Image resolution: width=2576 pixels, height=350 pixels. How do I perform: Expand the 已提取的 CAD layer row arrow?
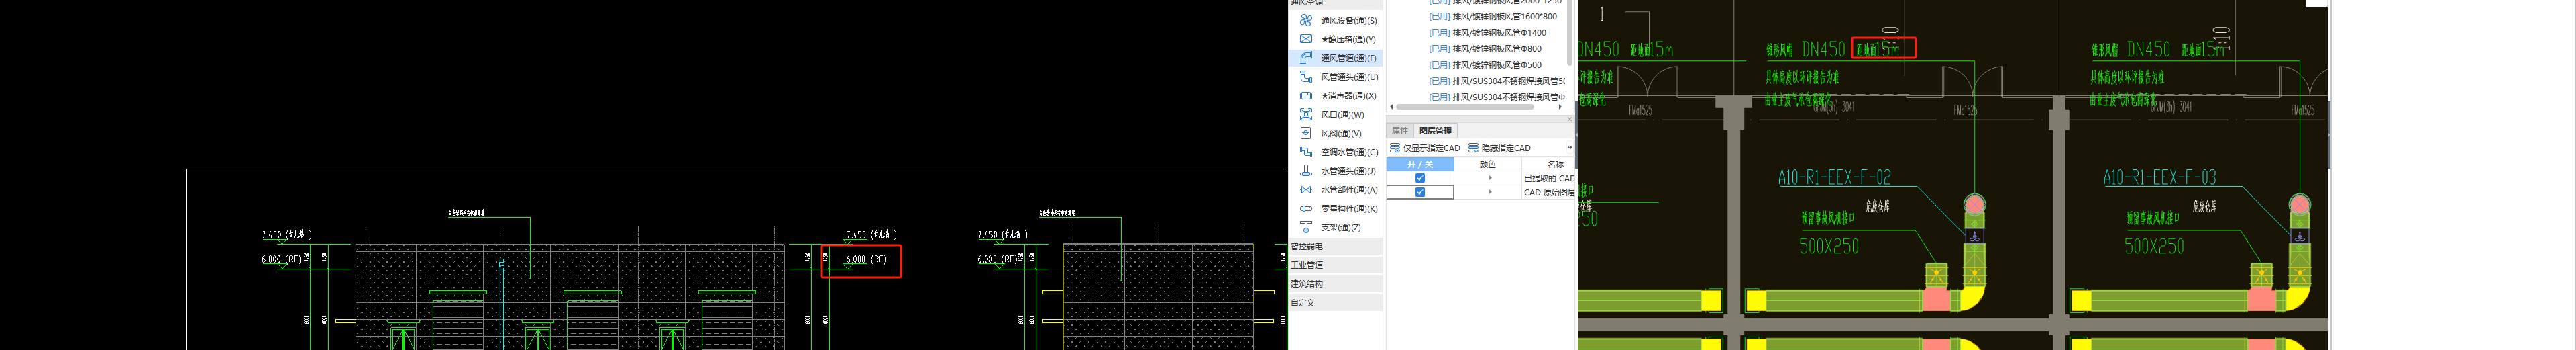[x=1490, y=178]
